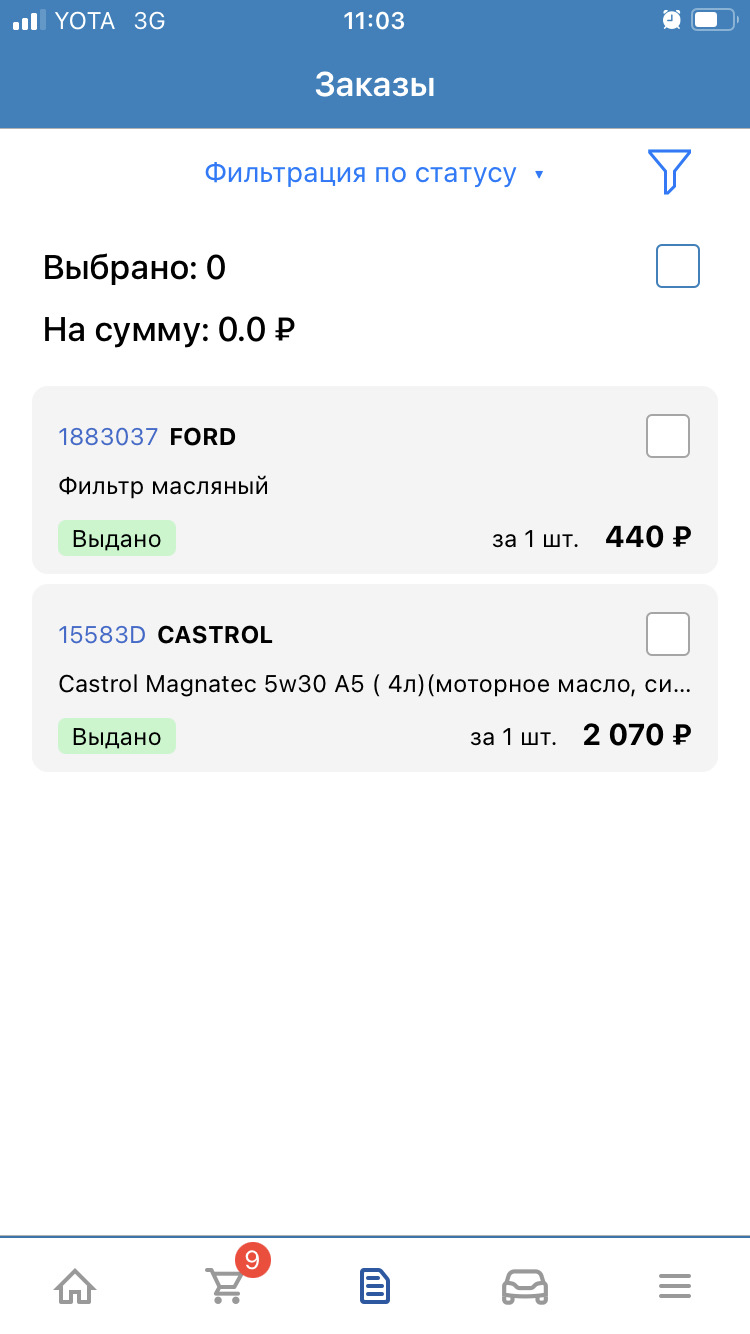Viewport: 750px width, 1334px height.
Task: Open the shopping cart icon
Action: (225, 1286)
